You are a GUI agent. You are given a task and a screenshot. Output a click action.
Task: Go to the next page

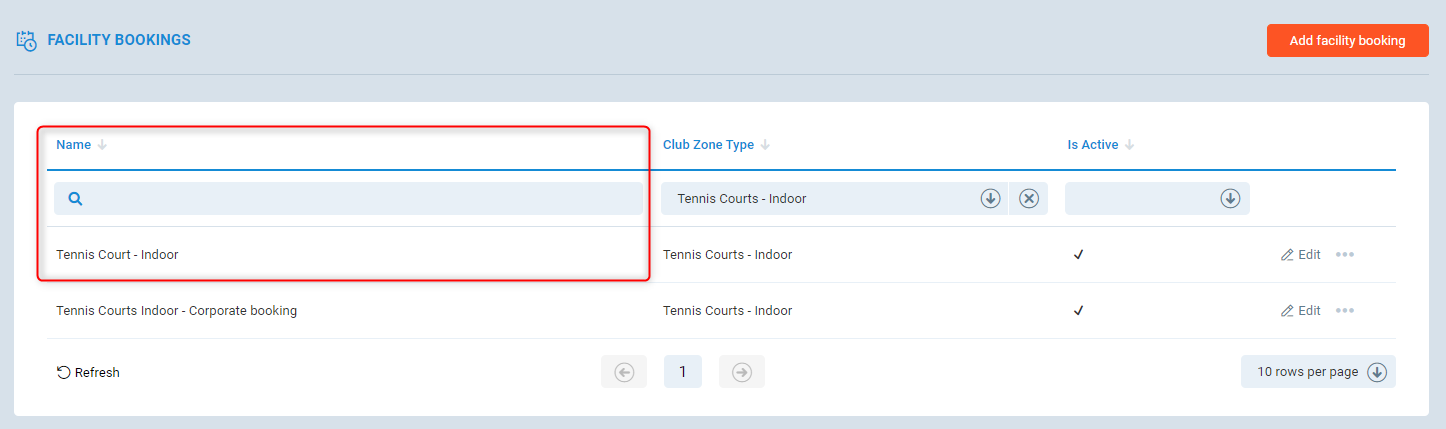[742, 372]
